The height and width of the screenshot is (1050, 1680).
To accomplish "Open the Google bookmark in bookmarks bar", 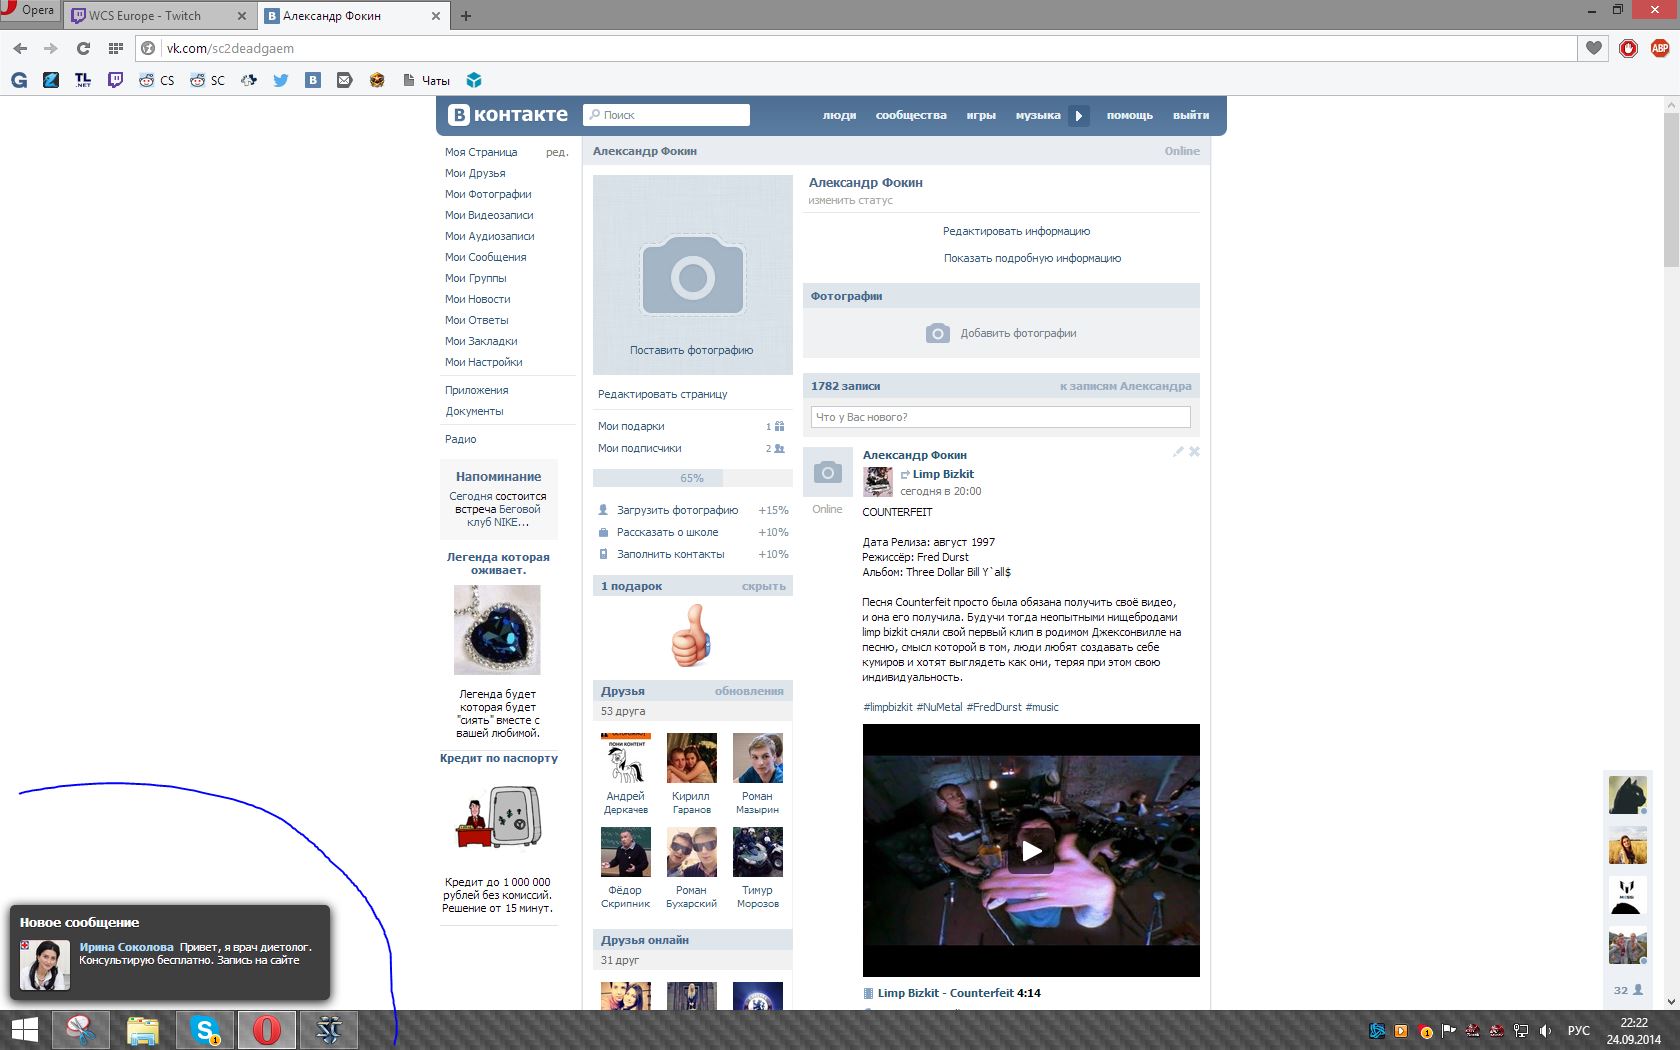I will [x=19, y=80].
